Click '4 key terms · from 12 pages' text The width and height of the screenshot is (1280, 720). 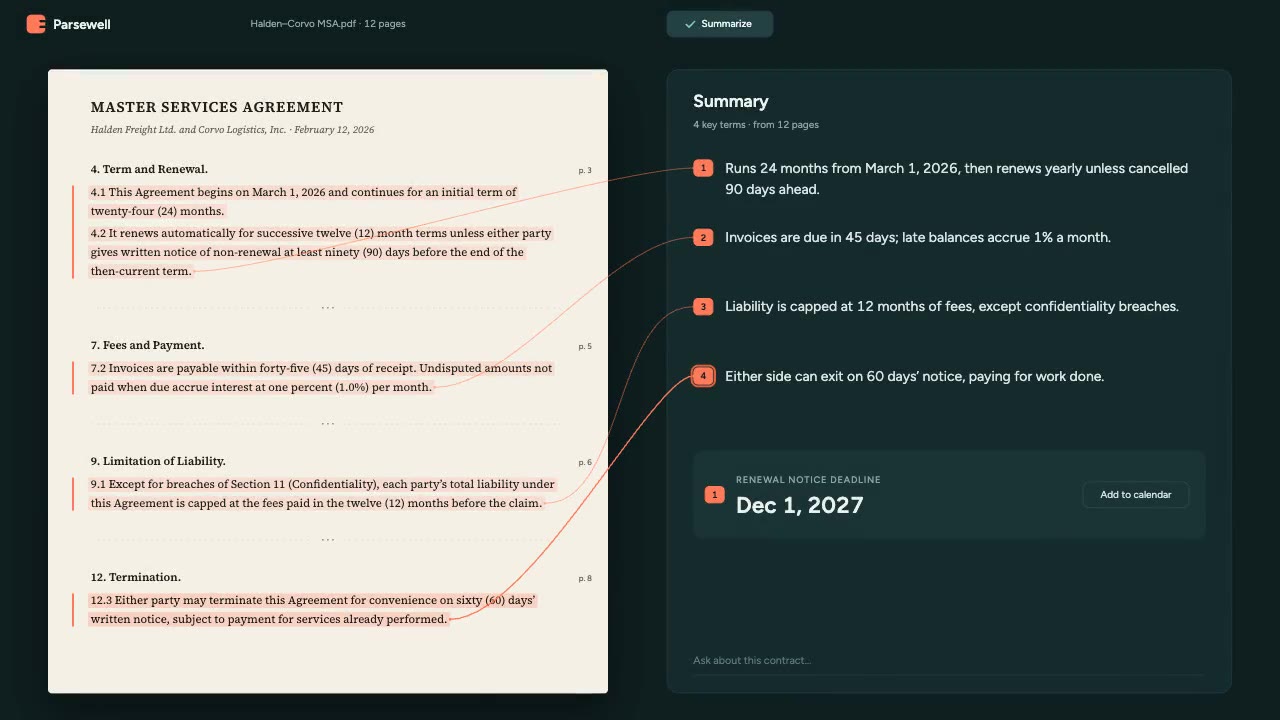click(756, 125)
